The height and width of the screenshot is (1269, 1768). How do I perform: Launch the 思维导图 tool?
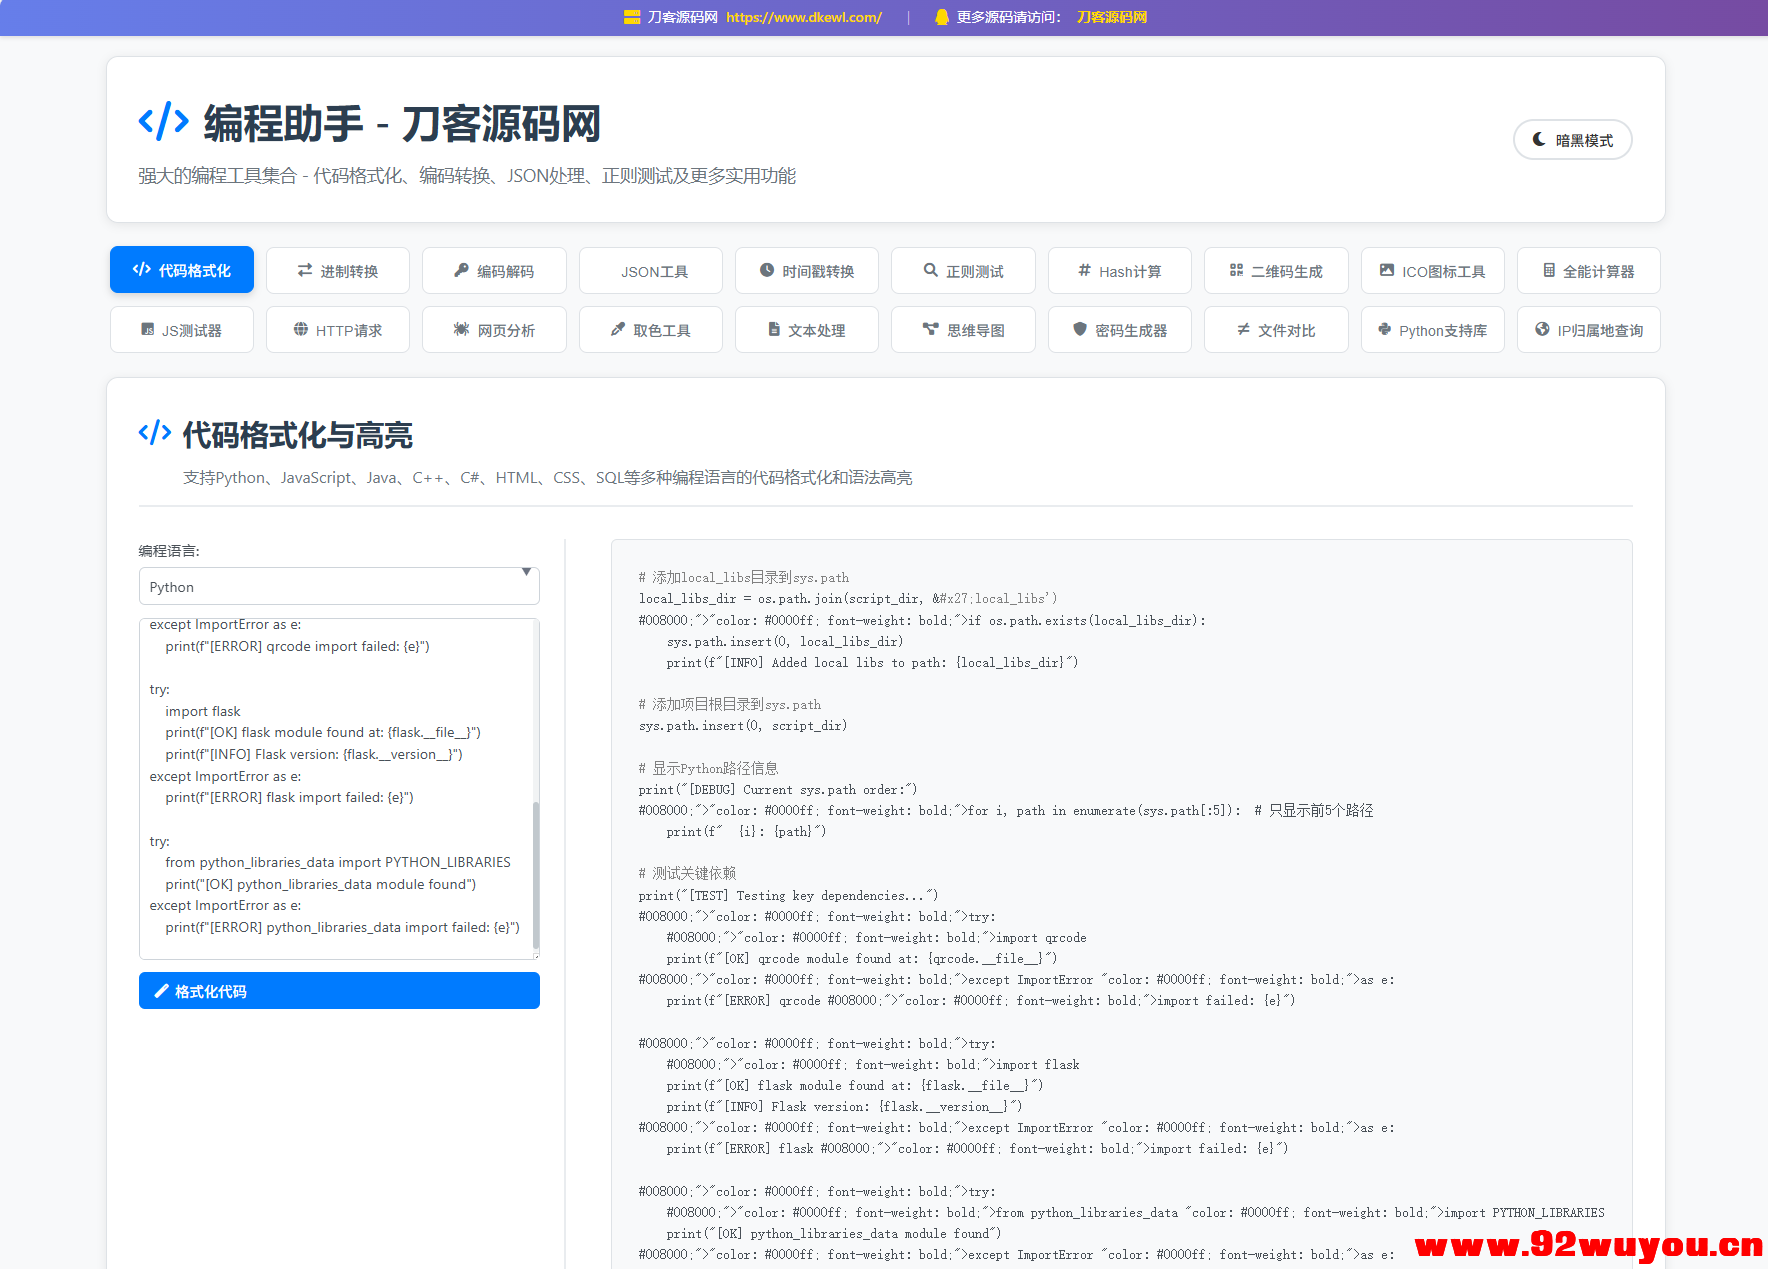962,329
